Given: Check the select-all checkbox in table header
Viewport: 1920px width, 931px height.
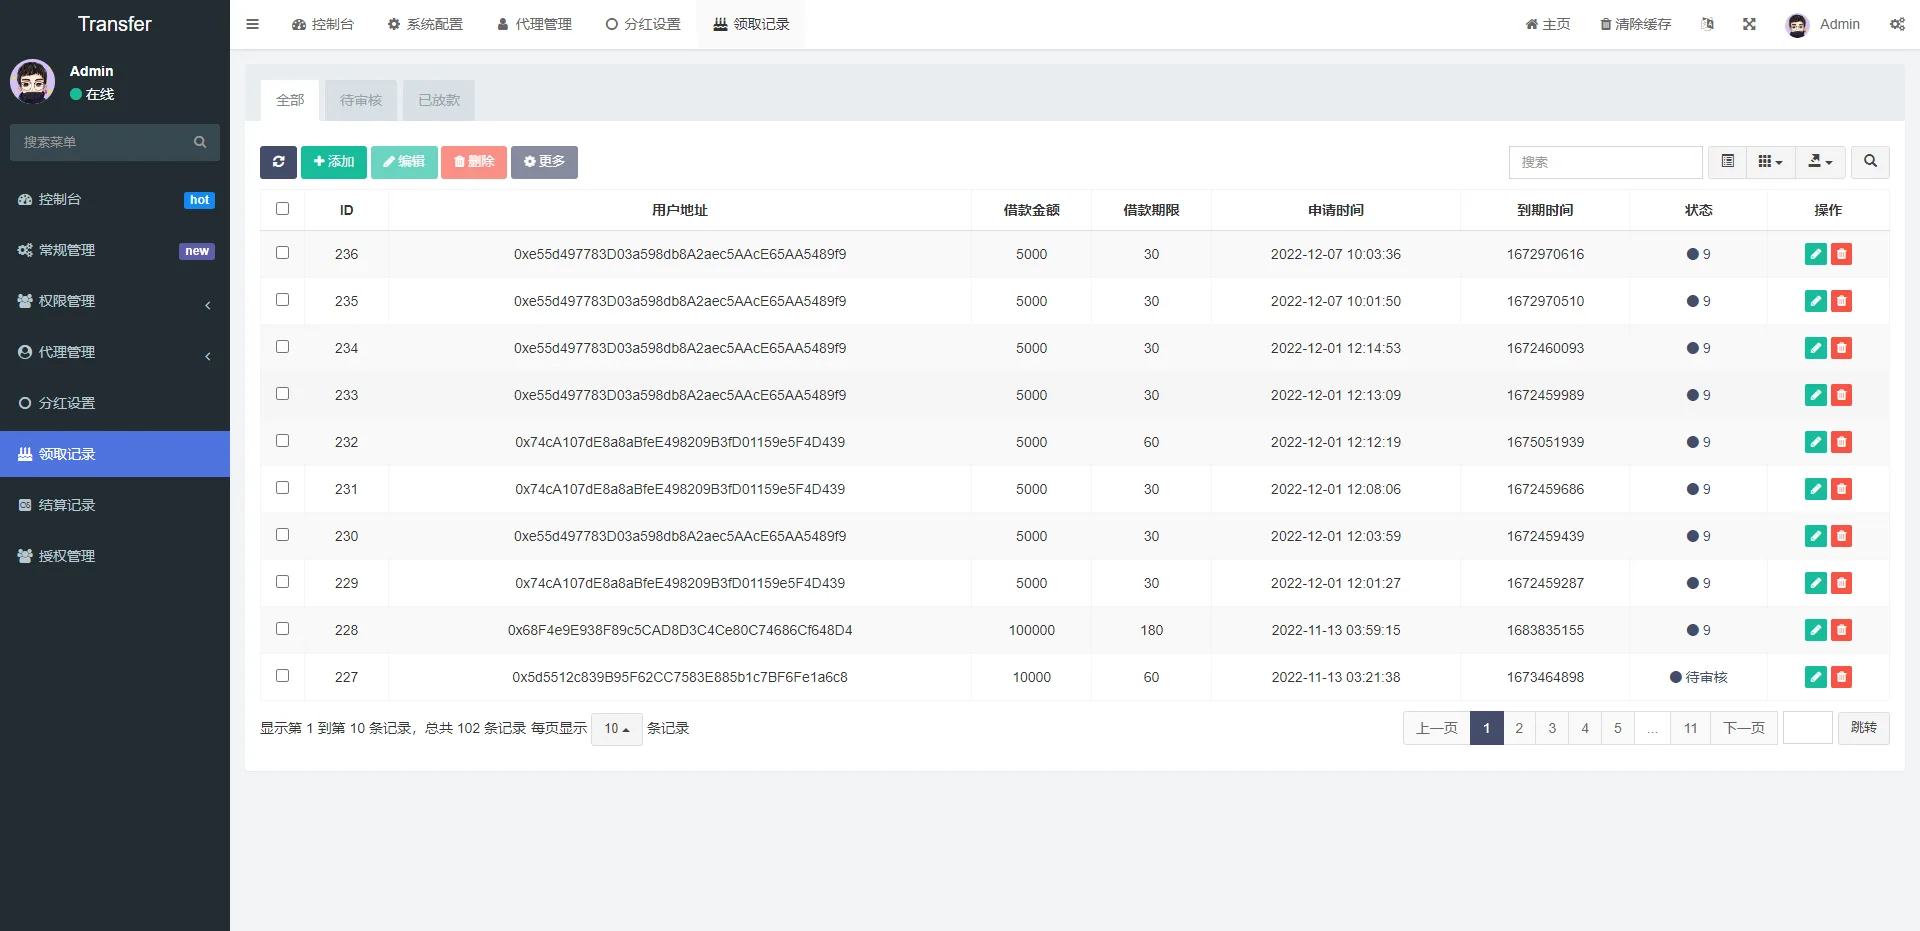Looking at the screenshot, I should [x=282, y=209].
